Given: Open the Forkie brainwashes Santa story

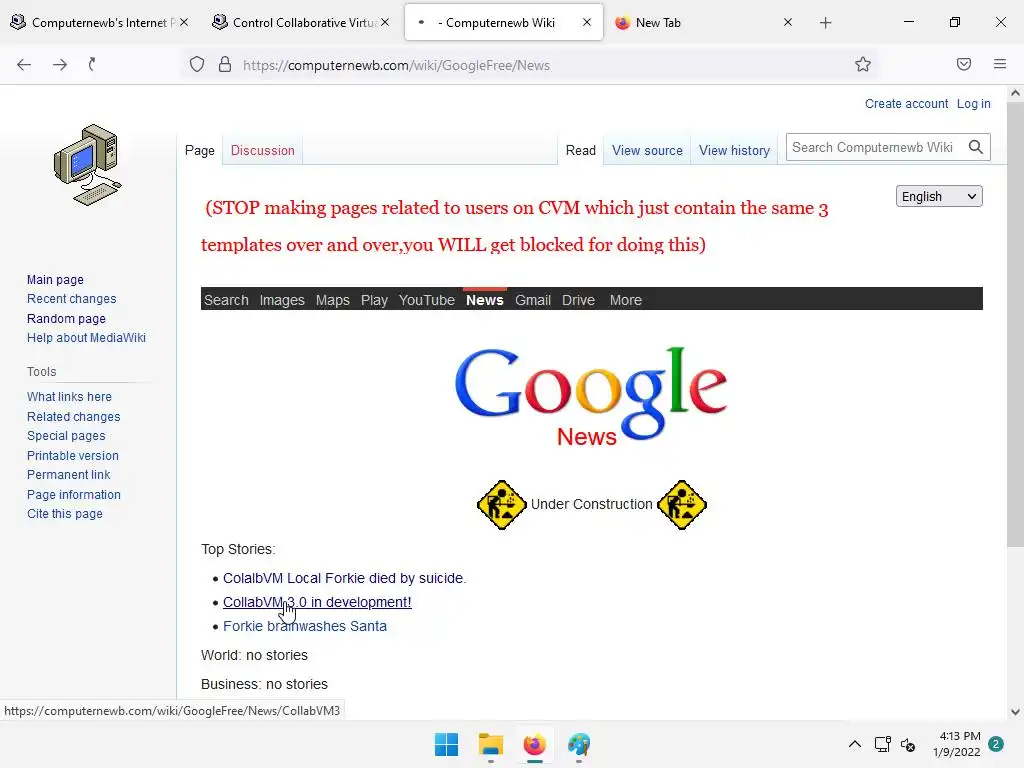Looking at the screenshot, I should click(x=305, y=626).
